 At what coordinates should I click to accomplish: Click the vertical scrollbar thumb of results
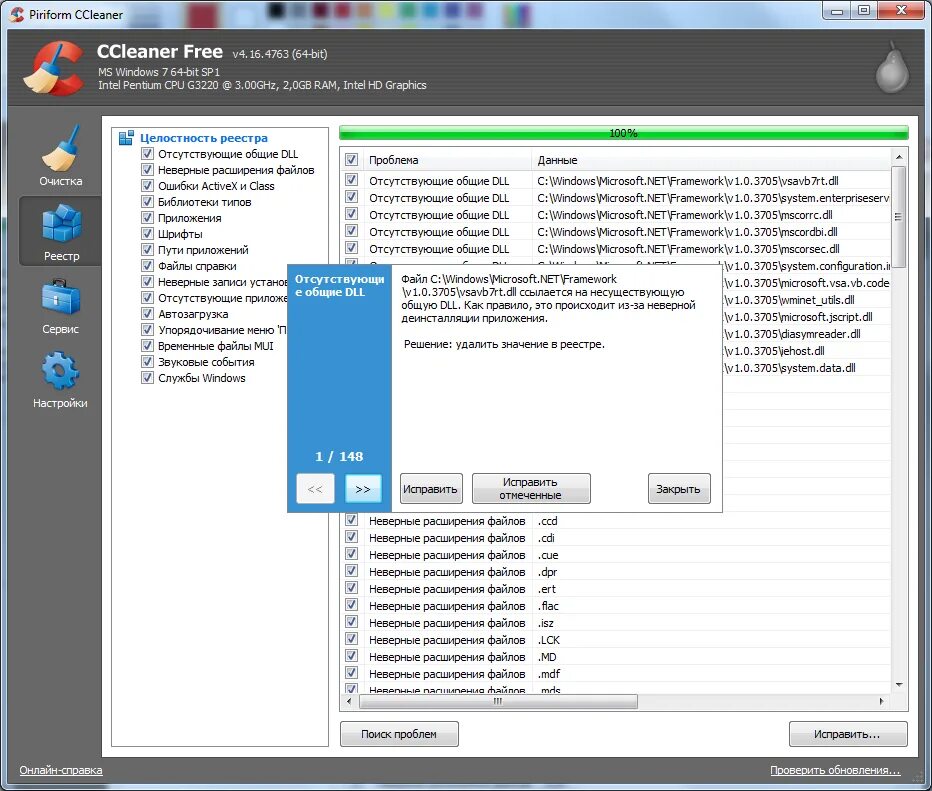tap(899, 217)
